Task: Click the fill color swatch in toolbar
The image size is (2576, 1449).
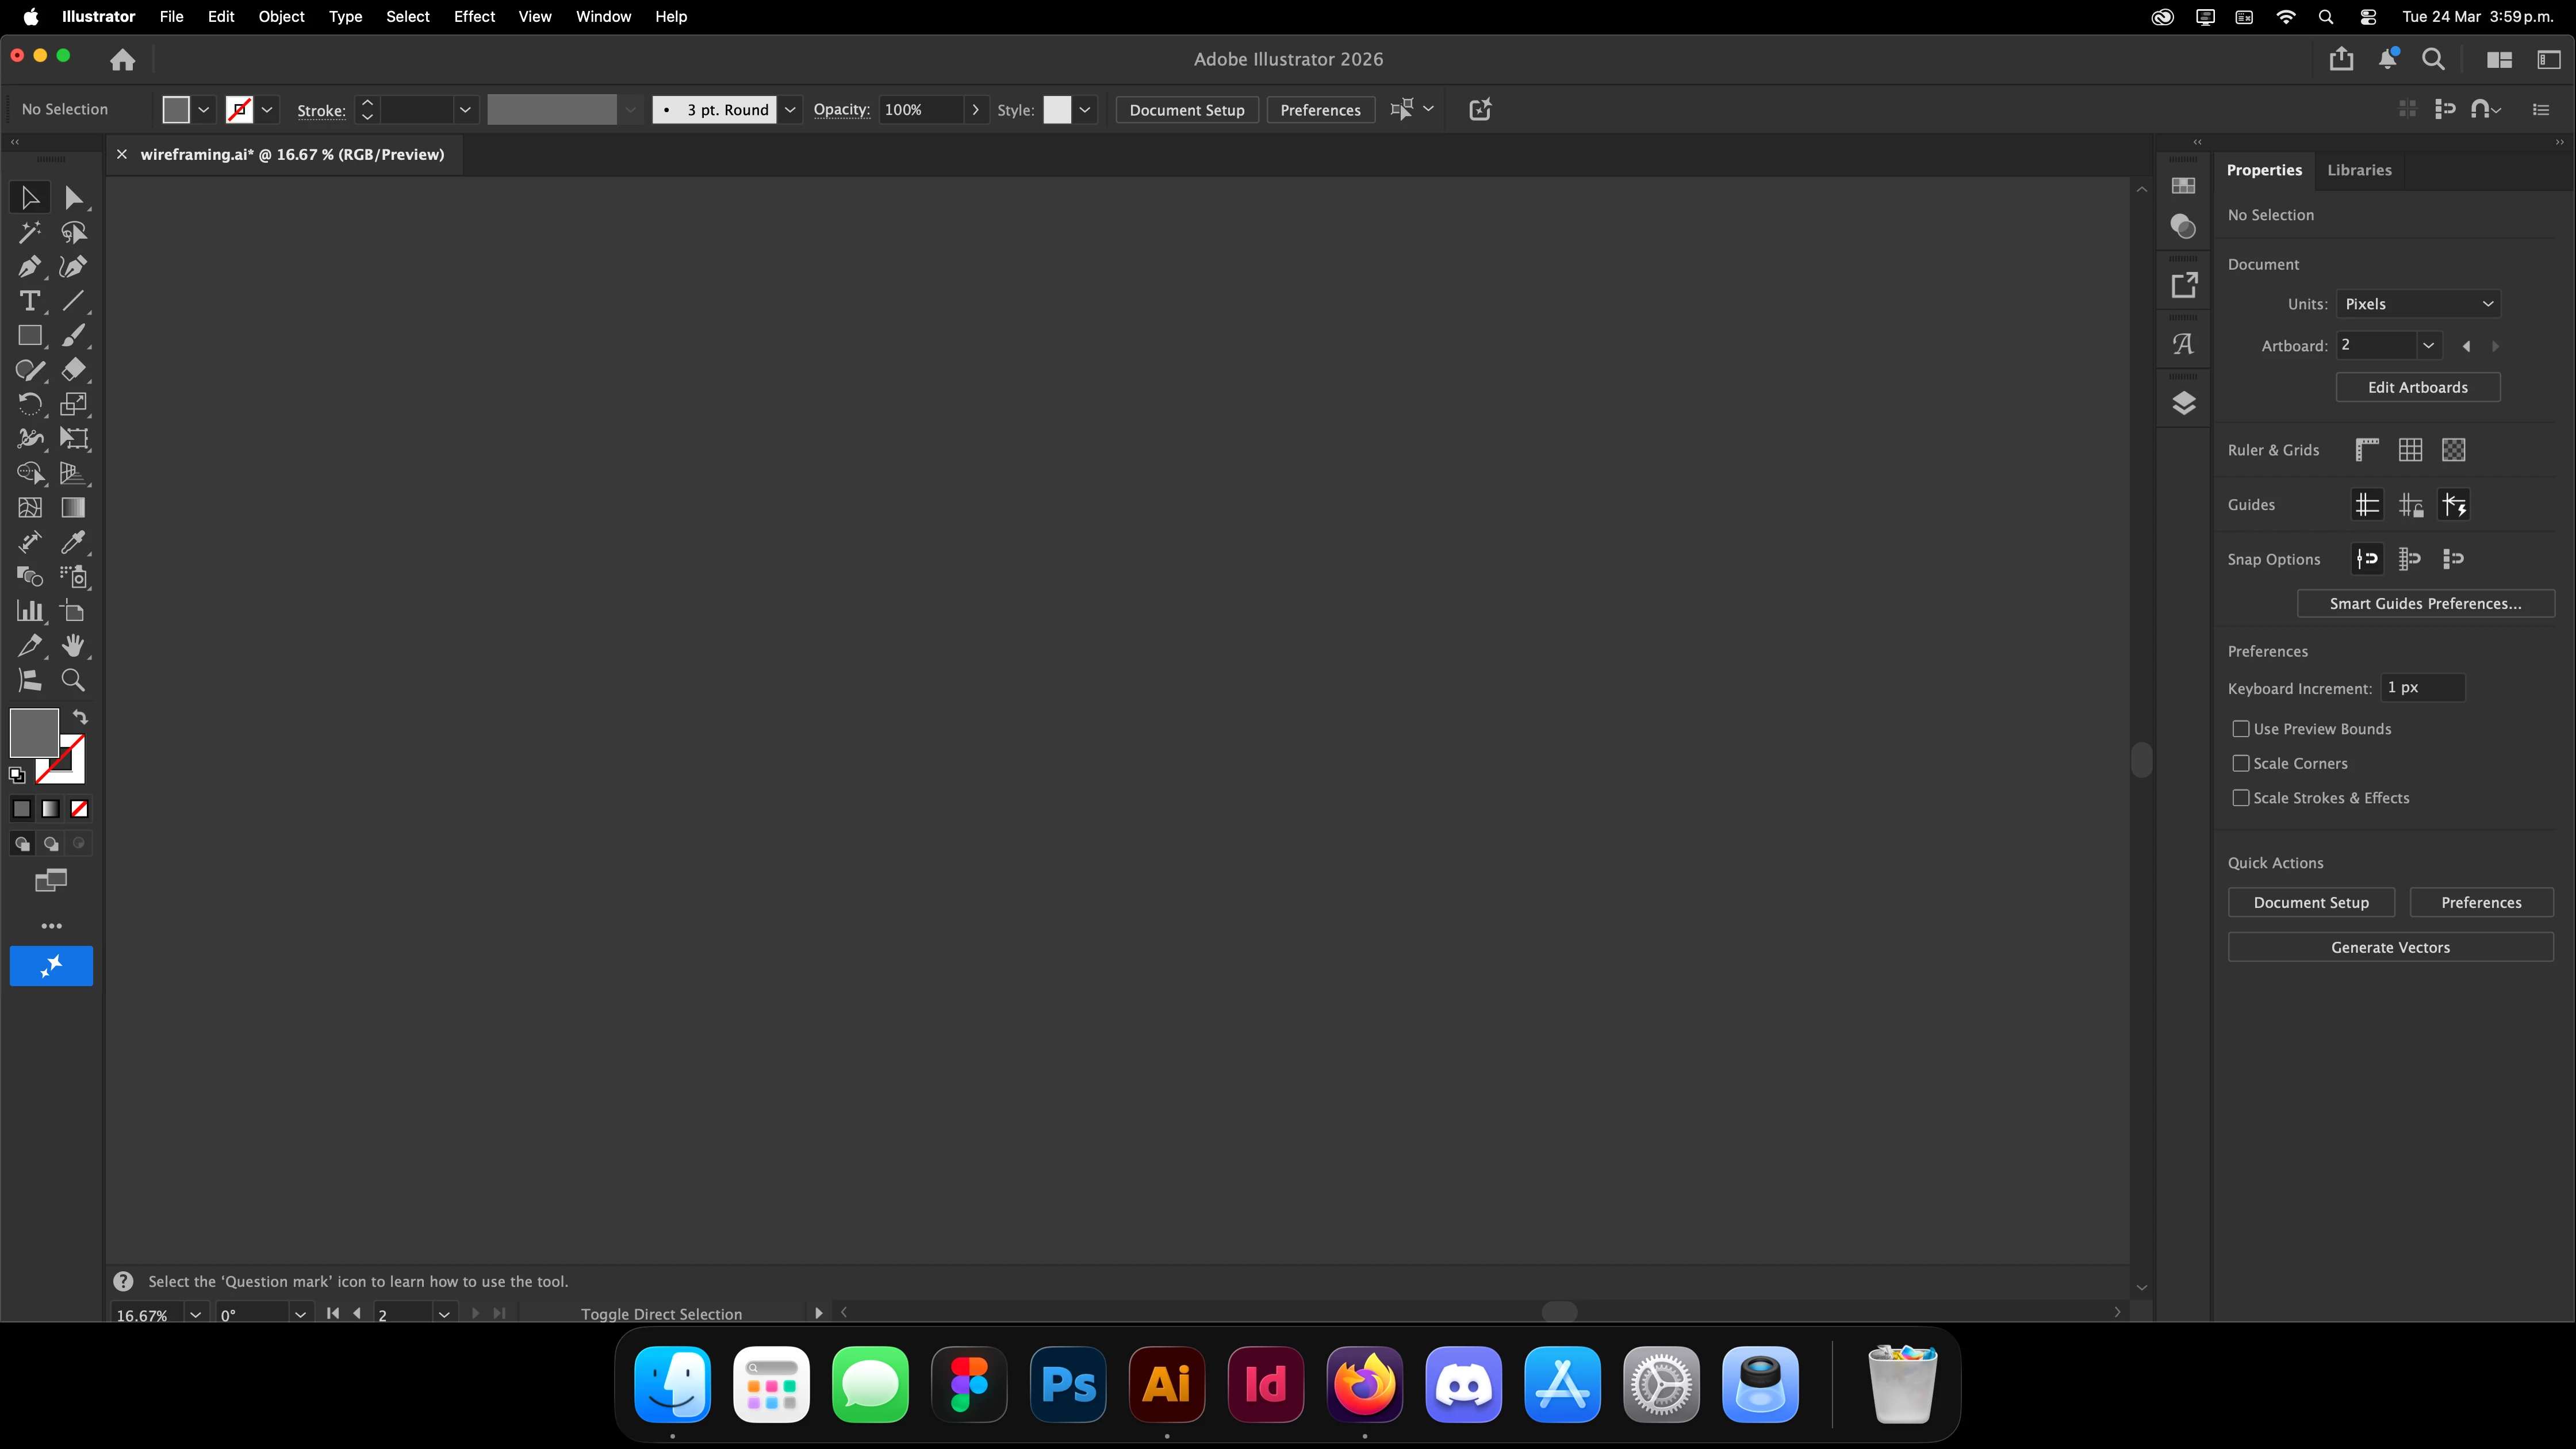Action: (x=33, y=732)
